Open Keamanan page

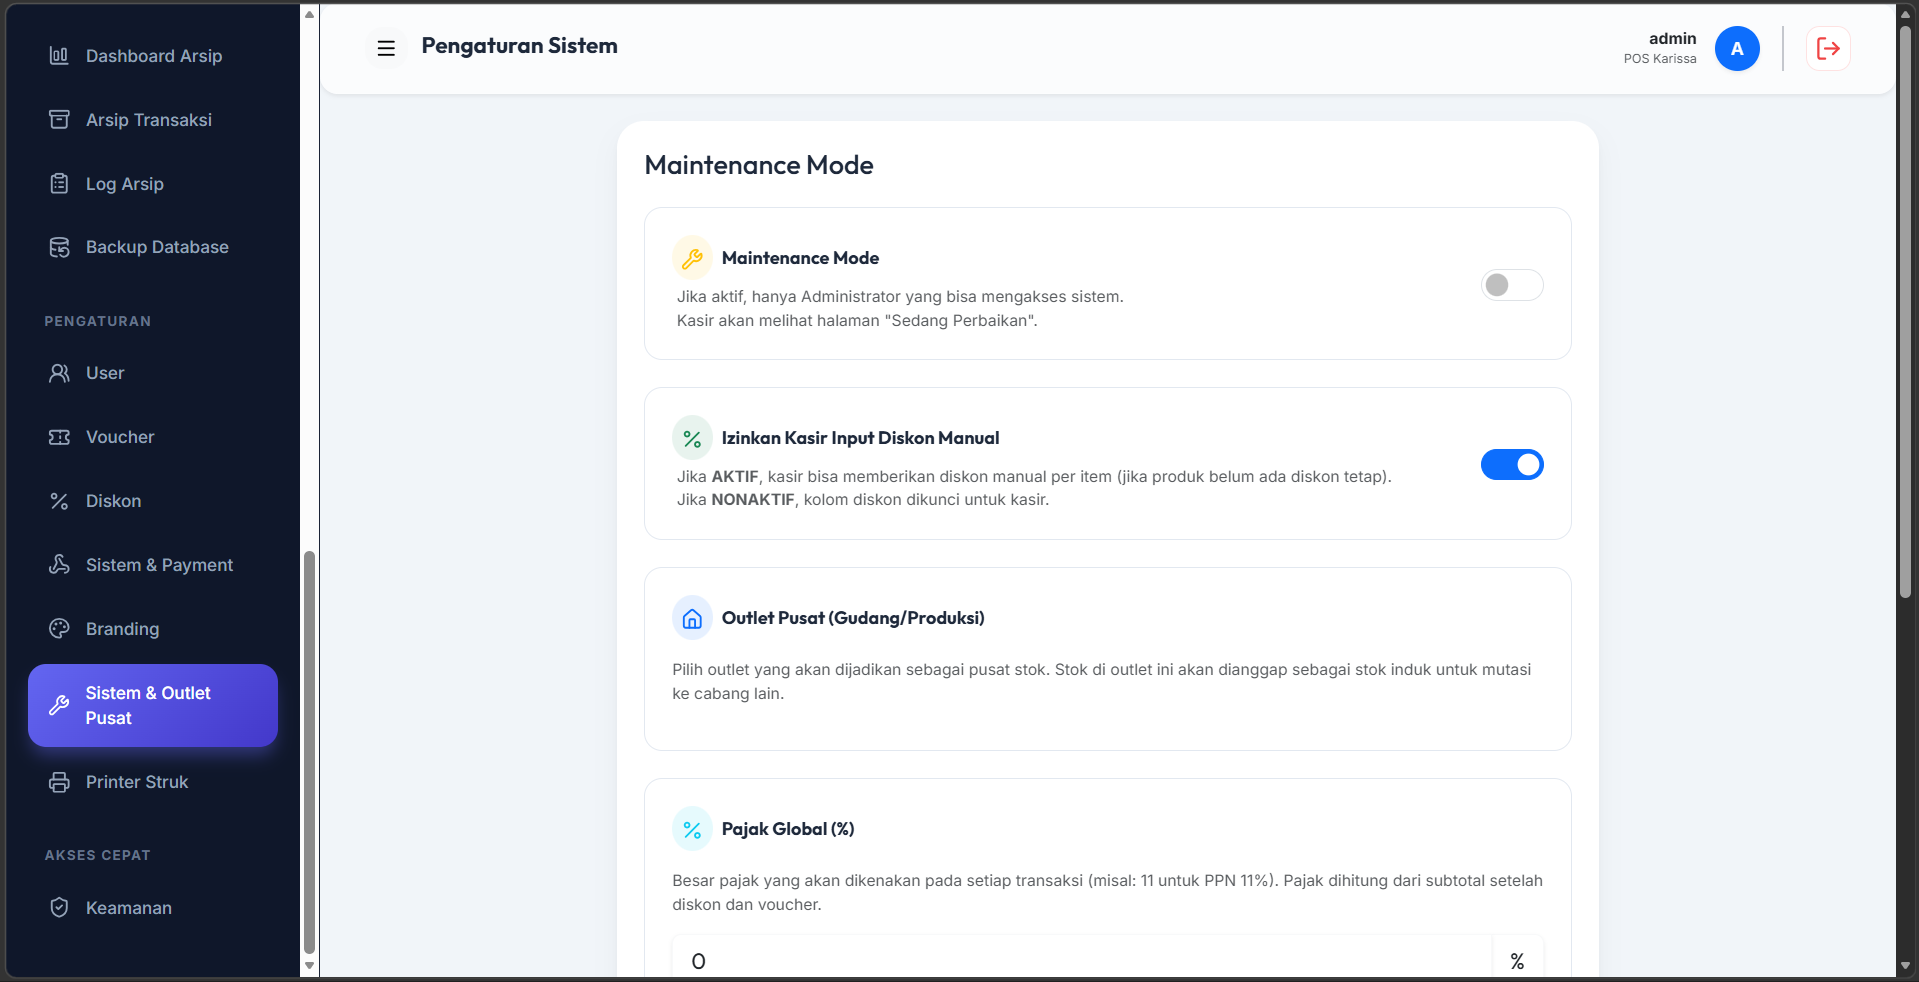point(153,908)
